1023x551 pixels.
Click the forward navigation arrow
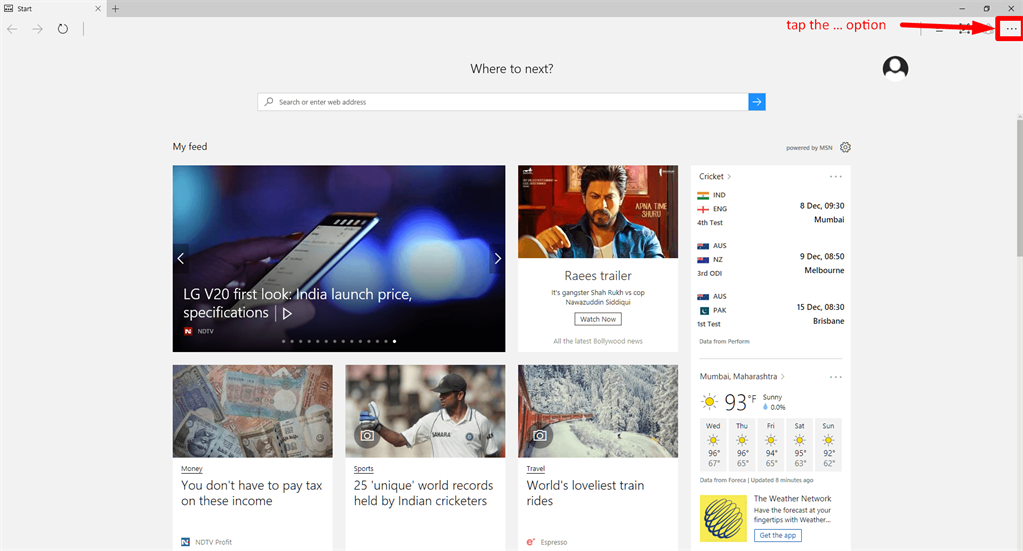(37, 29)
